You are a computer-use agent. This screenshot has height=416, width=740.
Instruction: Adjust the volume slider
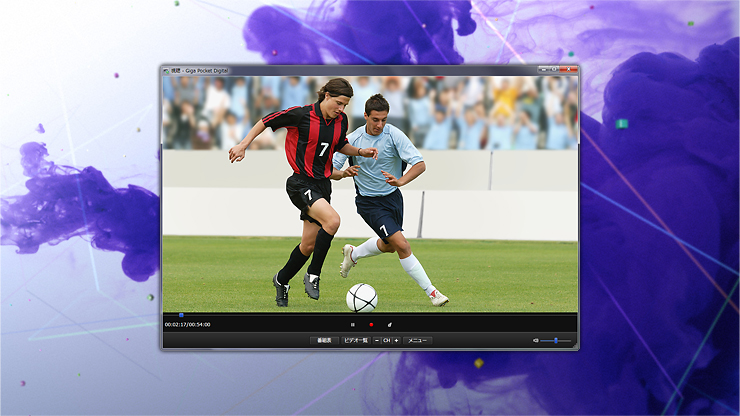click(x=557, y=341)
